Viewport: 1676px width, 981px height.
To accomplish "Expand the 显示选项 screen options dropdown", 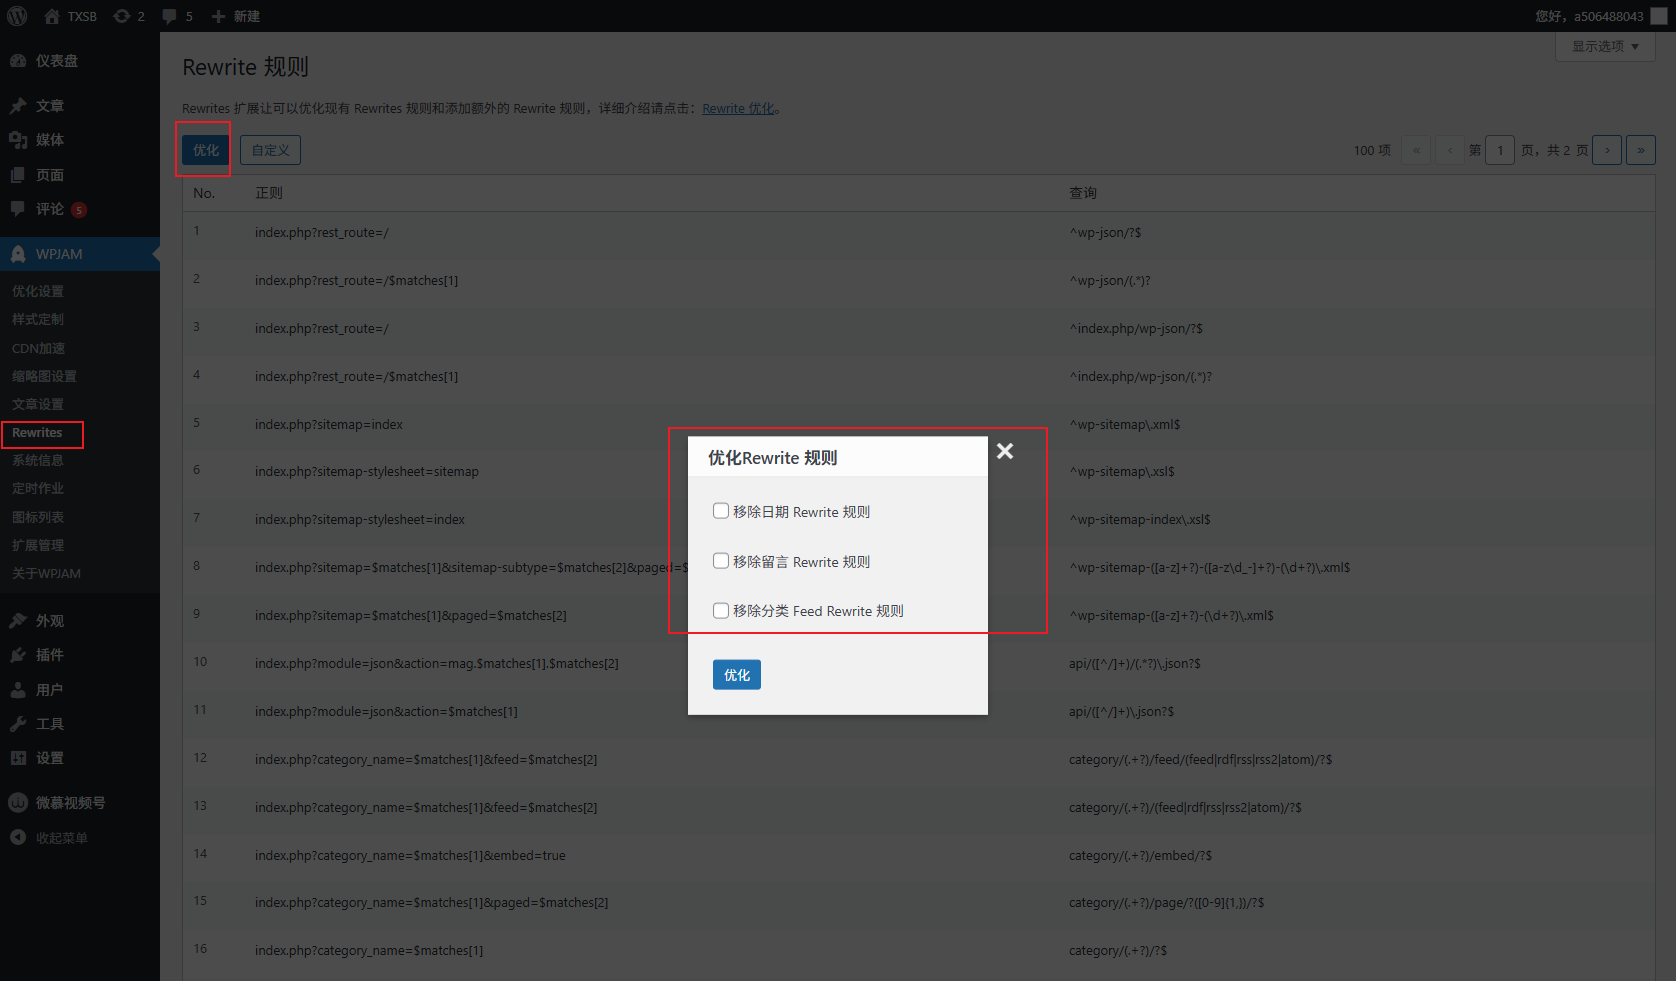I will point(1605,46).
